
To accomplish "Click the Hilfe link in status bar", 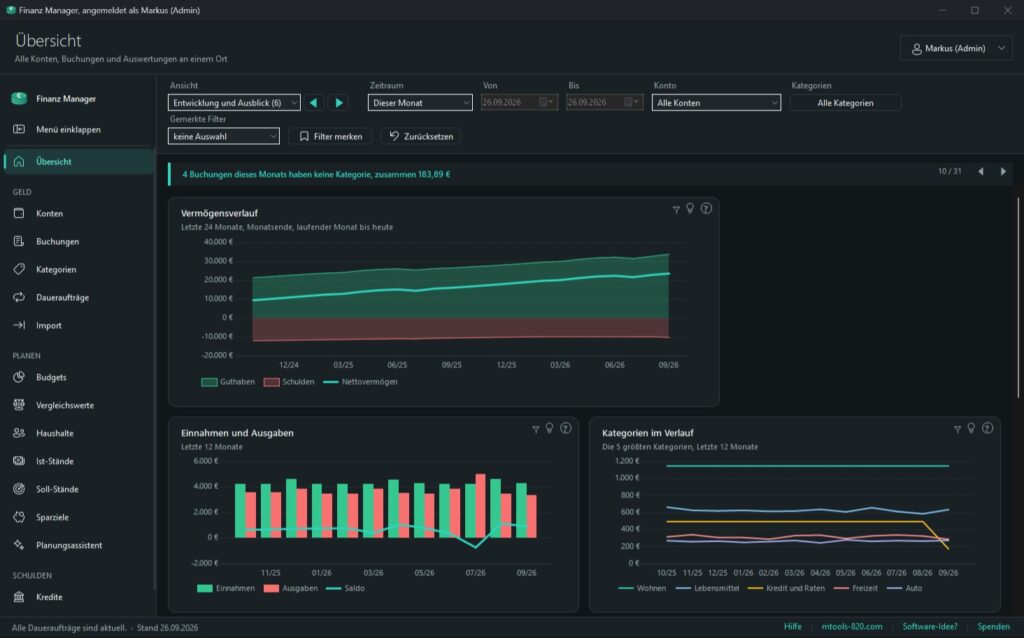I will click(x=792, y=627).
